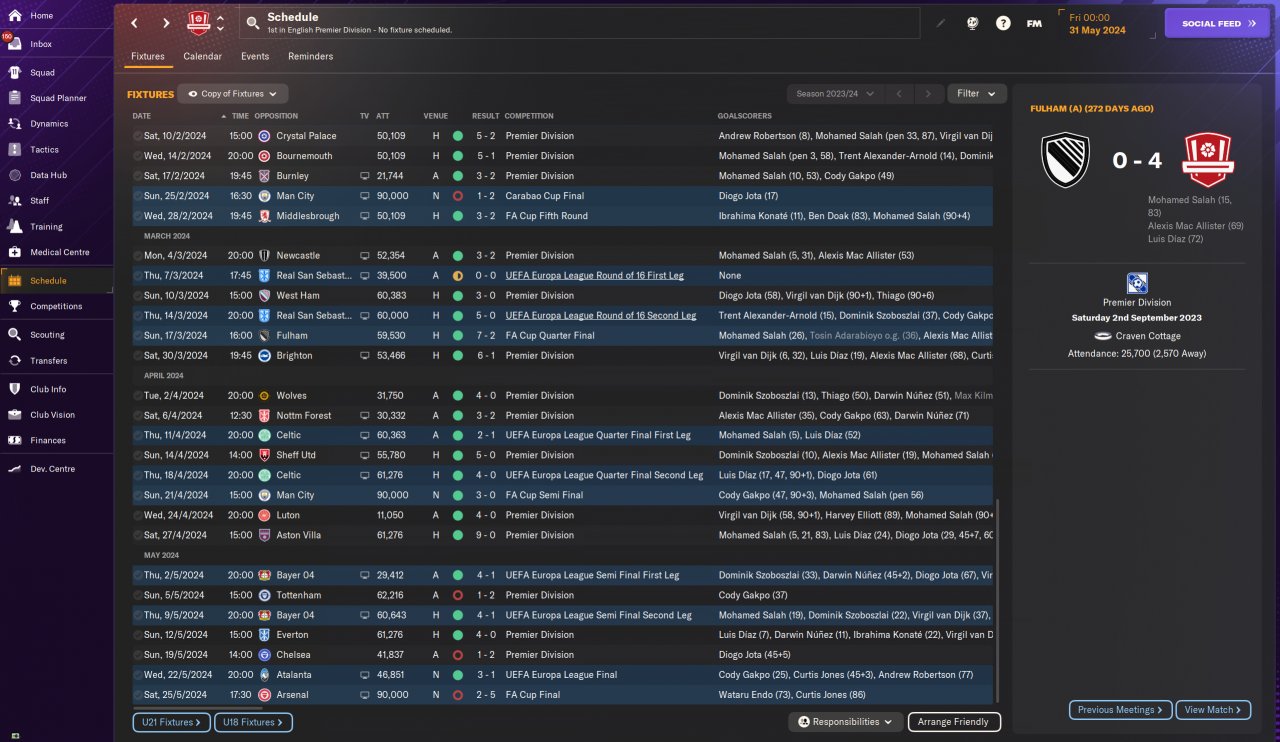Toggle the checkmark for the Wolves fixture

tap(138, 396)
